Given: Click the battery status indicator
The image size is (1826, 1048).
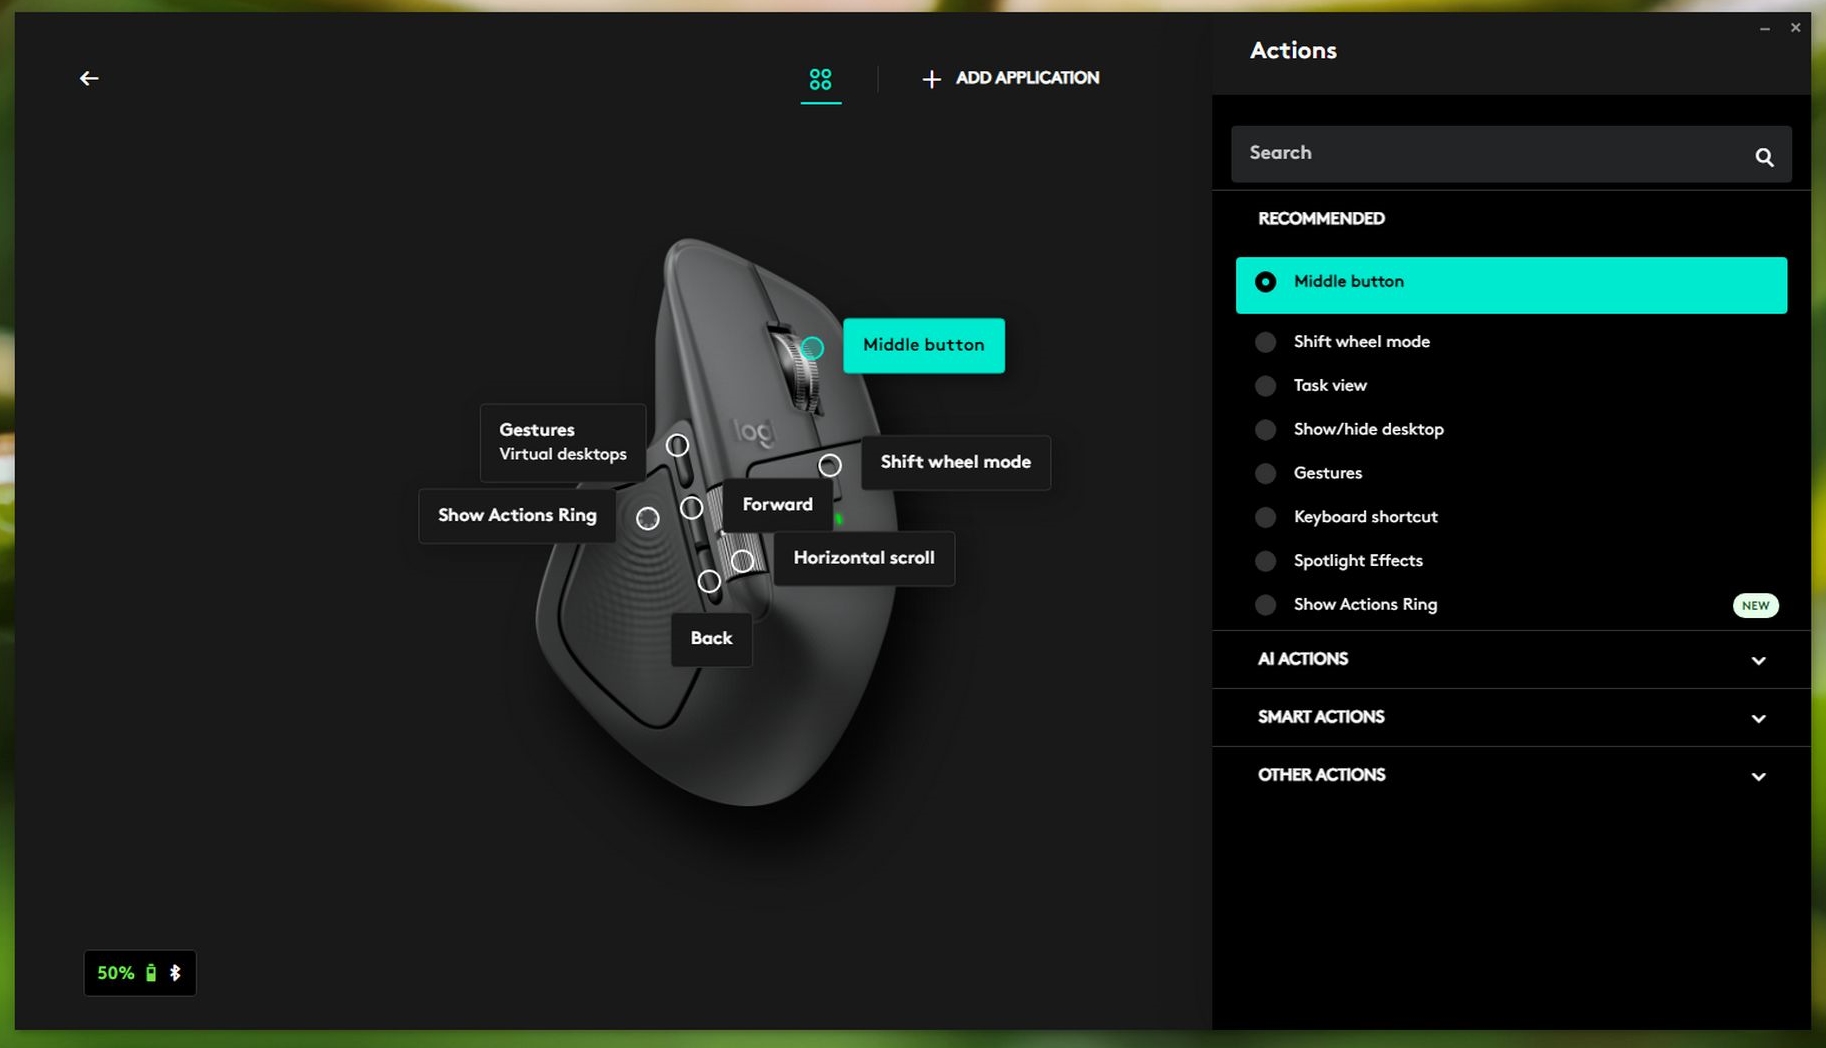Looking at the screenshot, I should tap(139, 973).
